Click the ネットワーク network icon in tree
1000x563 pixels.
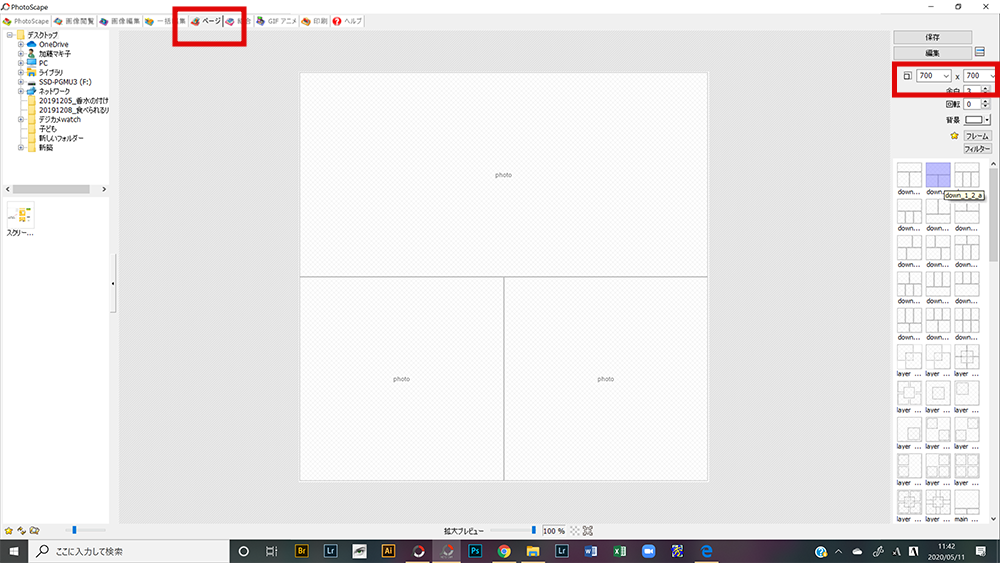tap(31, 91)
